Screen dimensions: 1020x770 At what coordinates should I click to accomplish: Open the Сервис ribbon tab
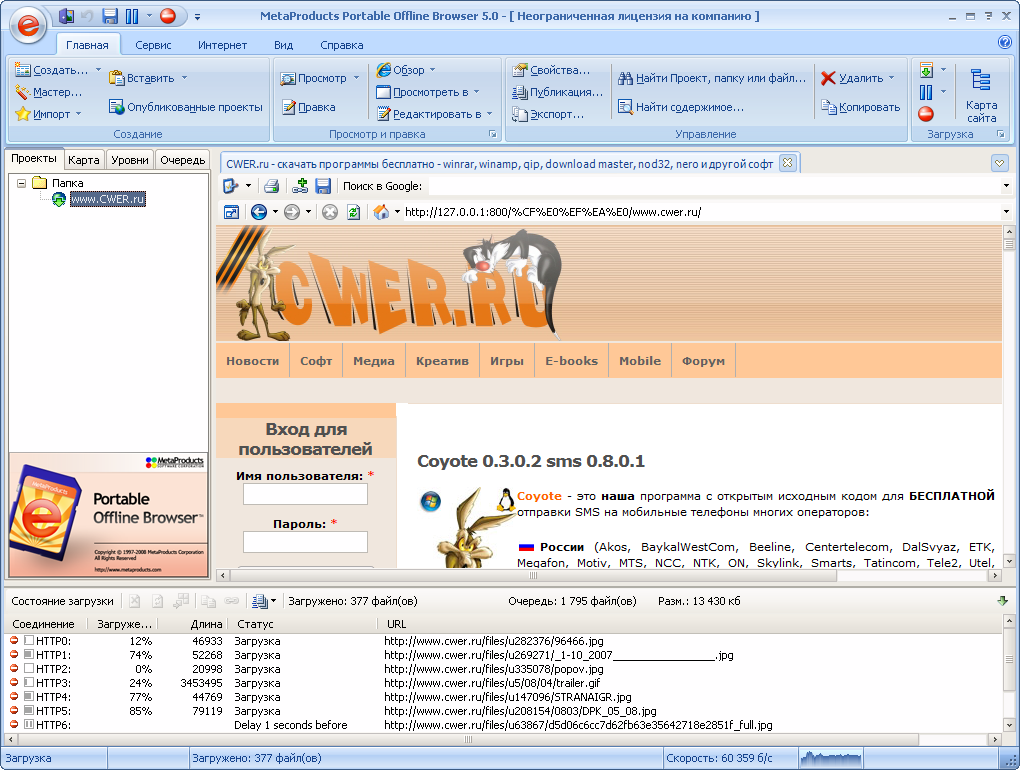click(153, 45)
